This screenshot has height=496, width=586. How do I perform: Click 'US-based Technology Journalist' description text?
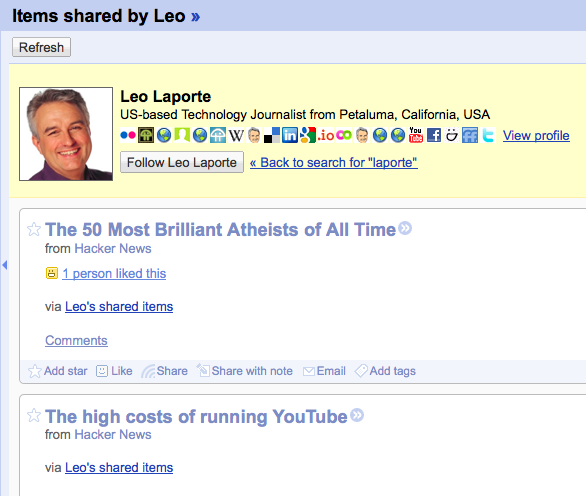click(305, 114)
